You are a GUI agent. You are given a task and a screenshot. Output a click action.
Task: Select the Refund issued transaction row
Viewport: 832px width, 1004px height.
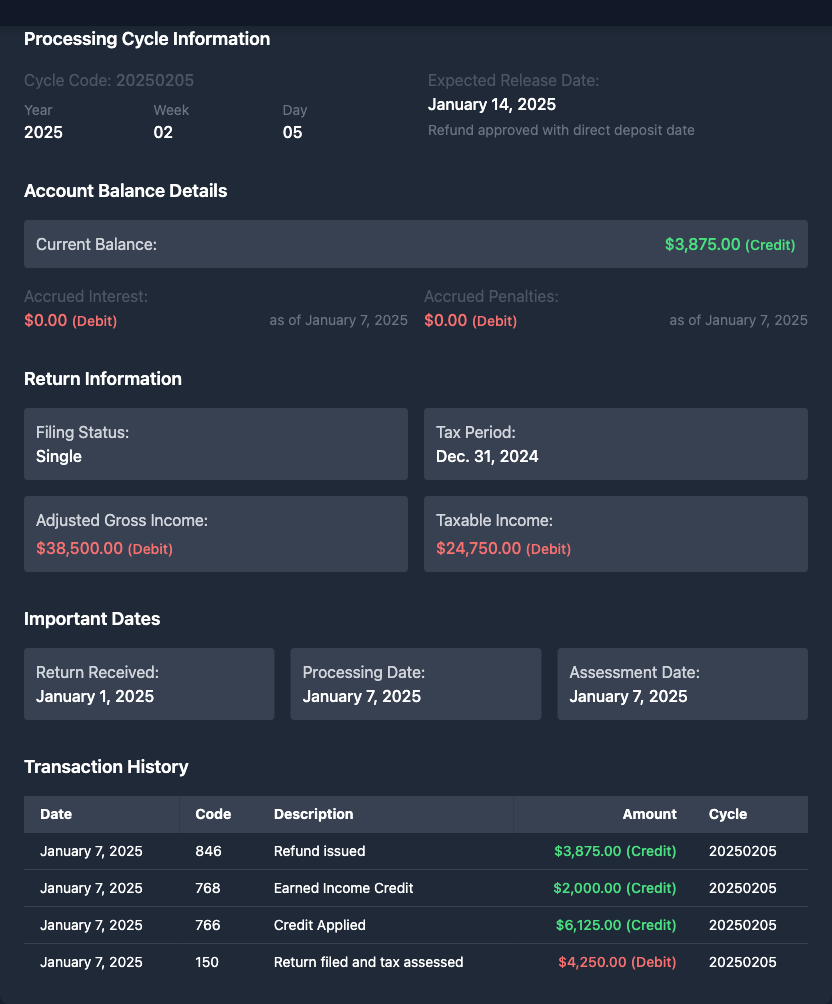pos(415,851)
